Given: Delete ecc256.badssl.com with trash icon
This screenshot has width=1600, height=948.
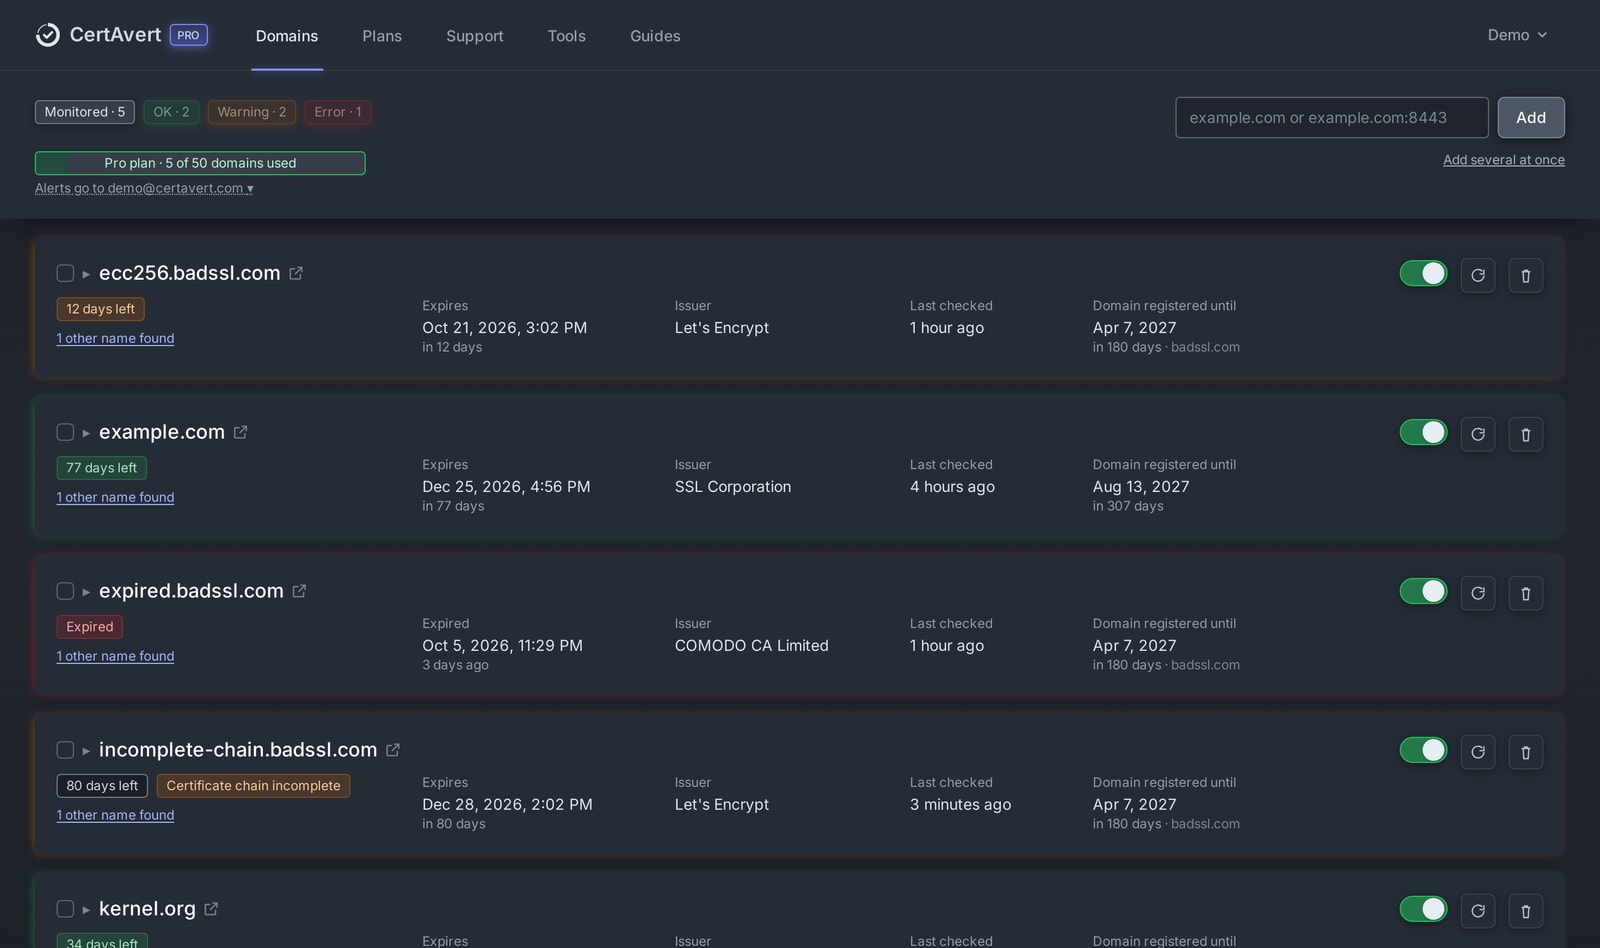Looking at the screenshot, I should [1526, 275].
